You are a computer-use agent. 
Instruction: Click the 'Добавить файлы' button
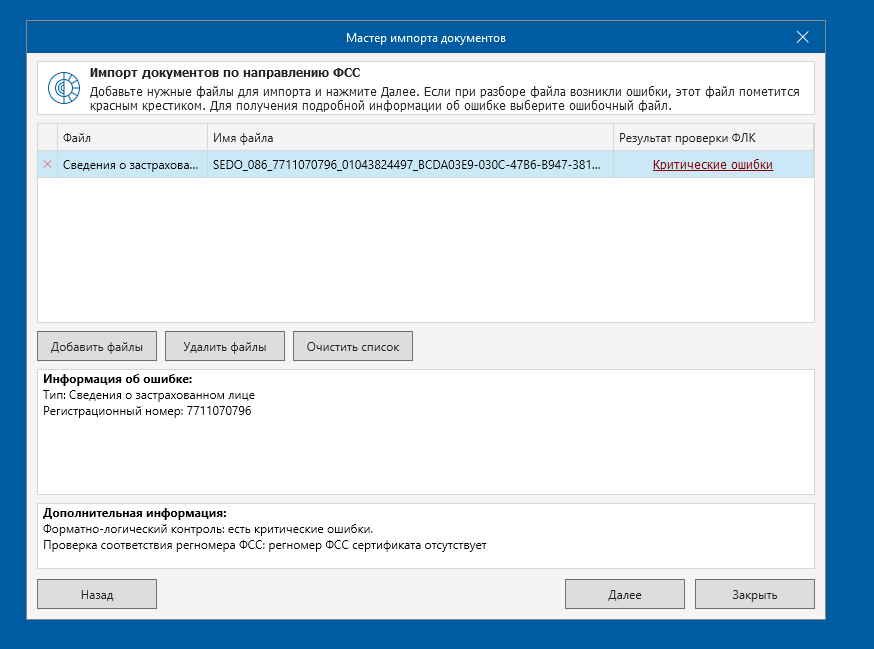pos(97,346)
